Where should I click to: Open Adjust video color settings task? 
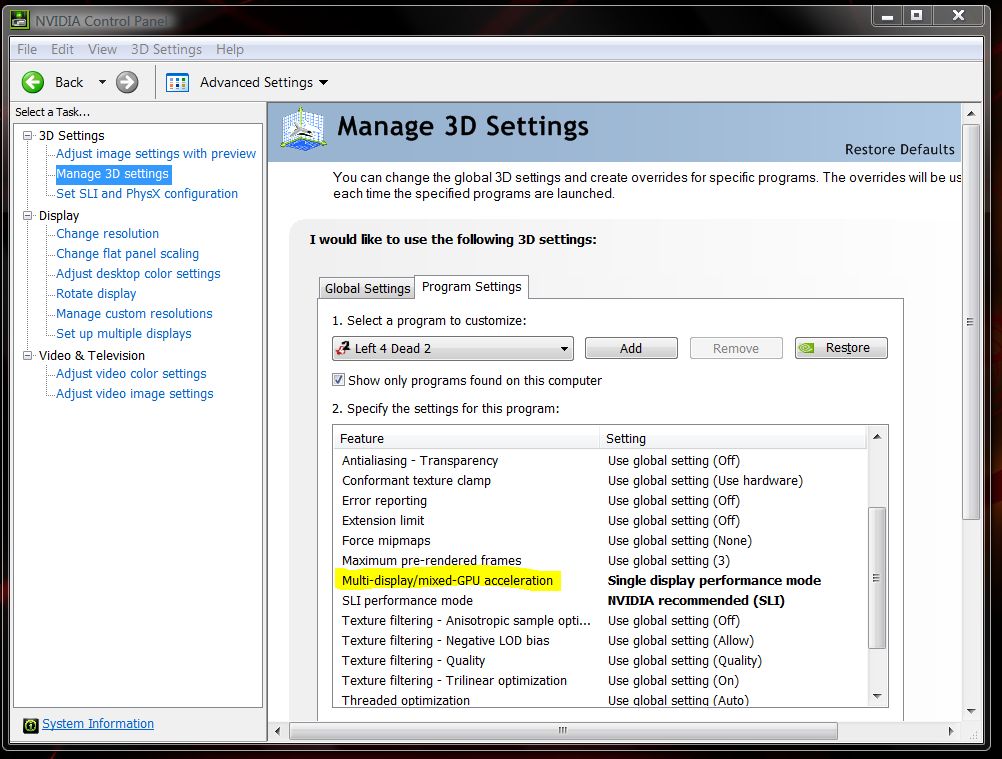coord(131,374)
